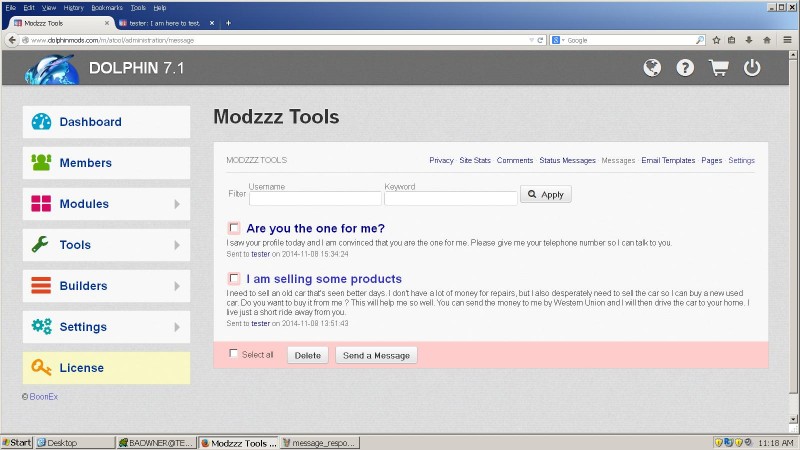Viewport: 800px width, 450px height.
Task: Bookmark this page with star icon
Action: click(716, 40)
